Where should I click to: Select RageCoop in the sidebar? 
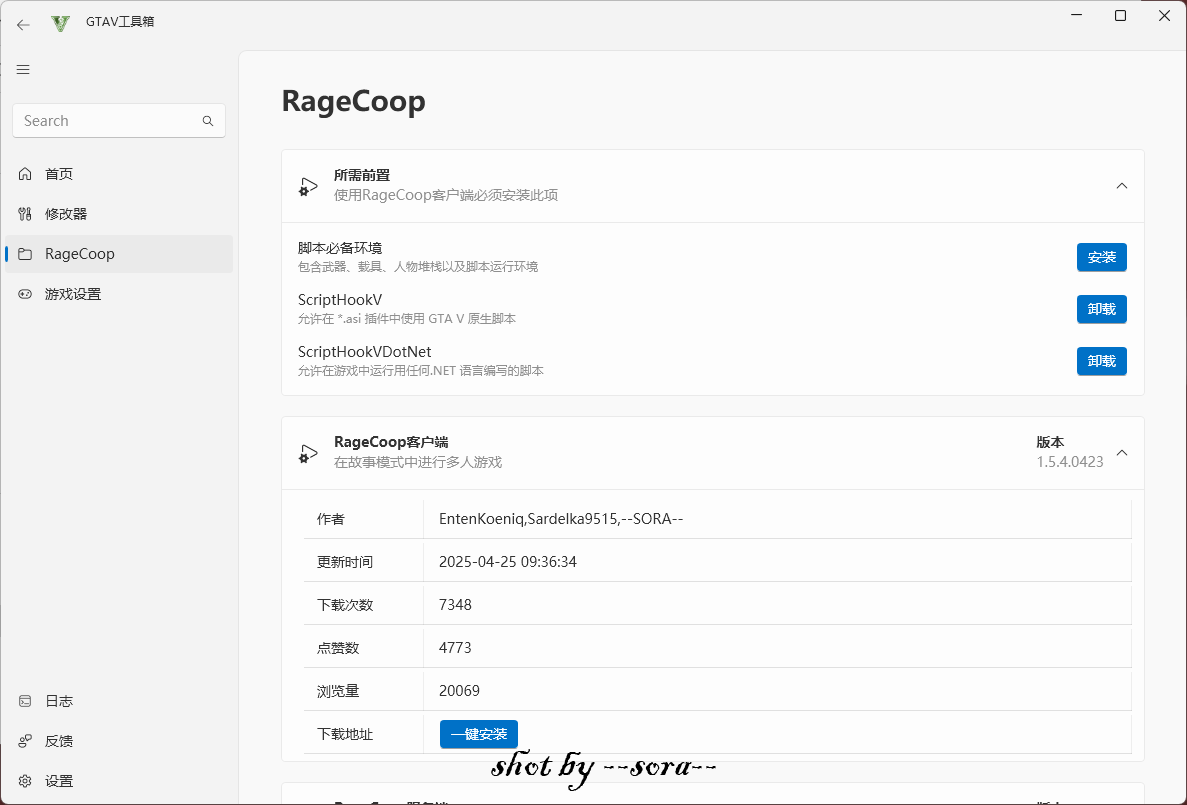pyautogui.click(x=119, y=254)
